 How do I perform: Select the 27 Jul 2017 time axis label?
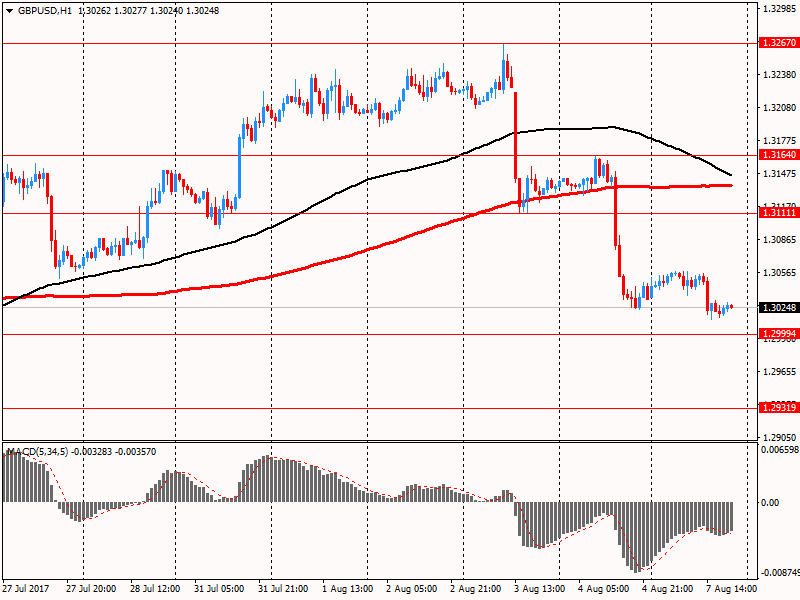point(26,588)
